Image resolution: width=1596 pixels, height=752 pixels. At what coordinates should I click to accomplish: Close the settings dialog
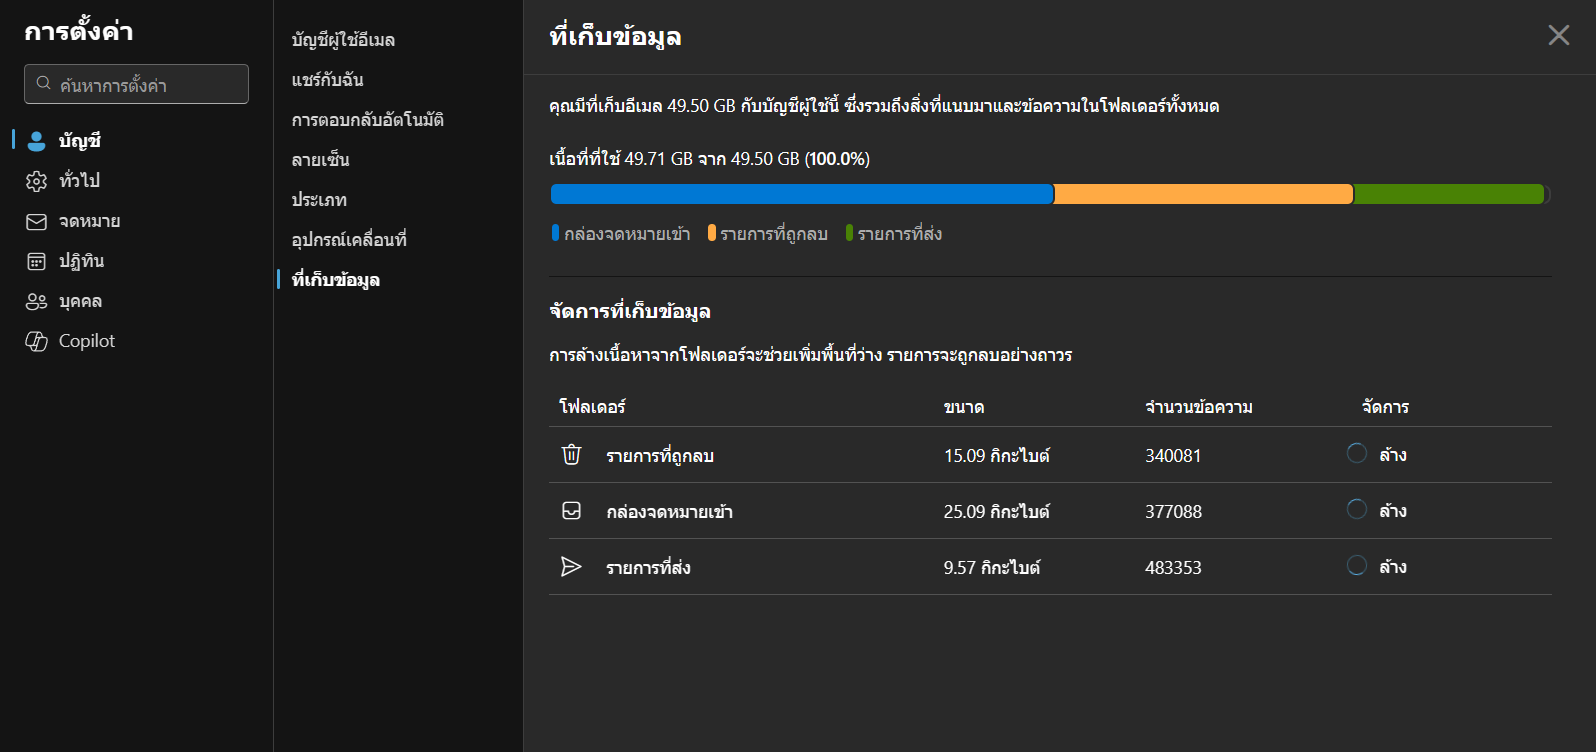pyautogui.click(x=1558, y=36)
